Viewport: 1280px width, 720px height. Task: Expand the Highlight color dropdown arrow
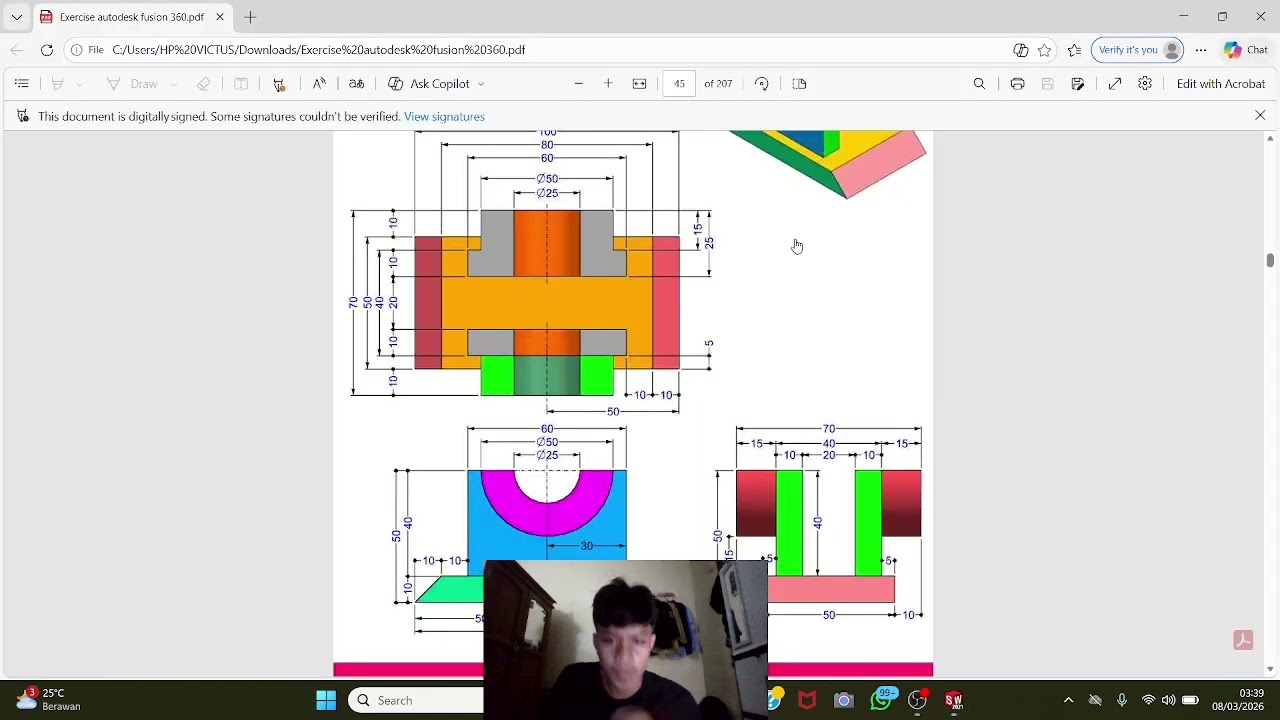[x=80, y=84]
